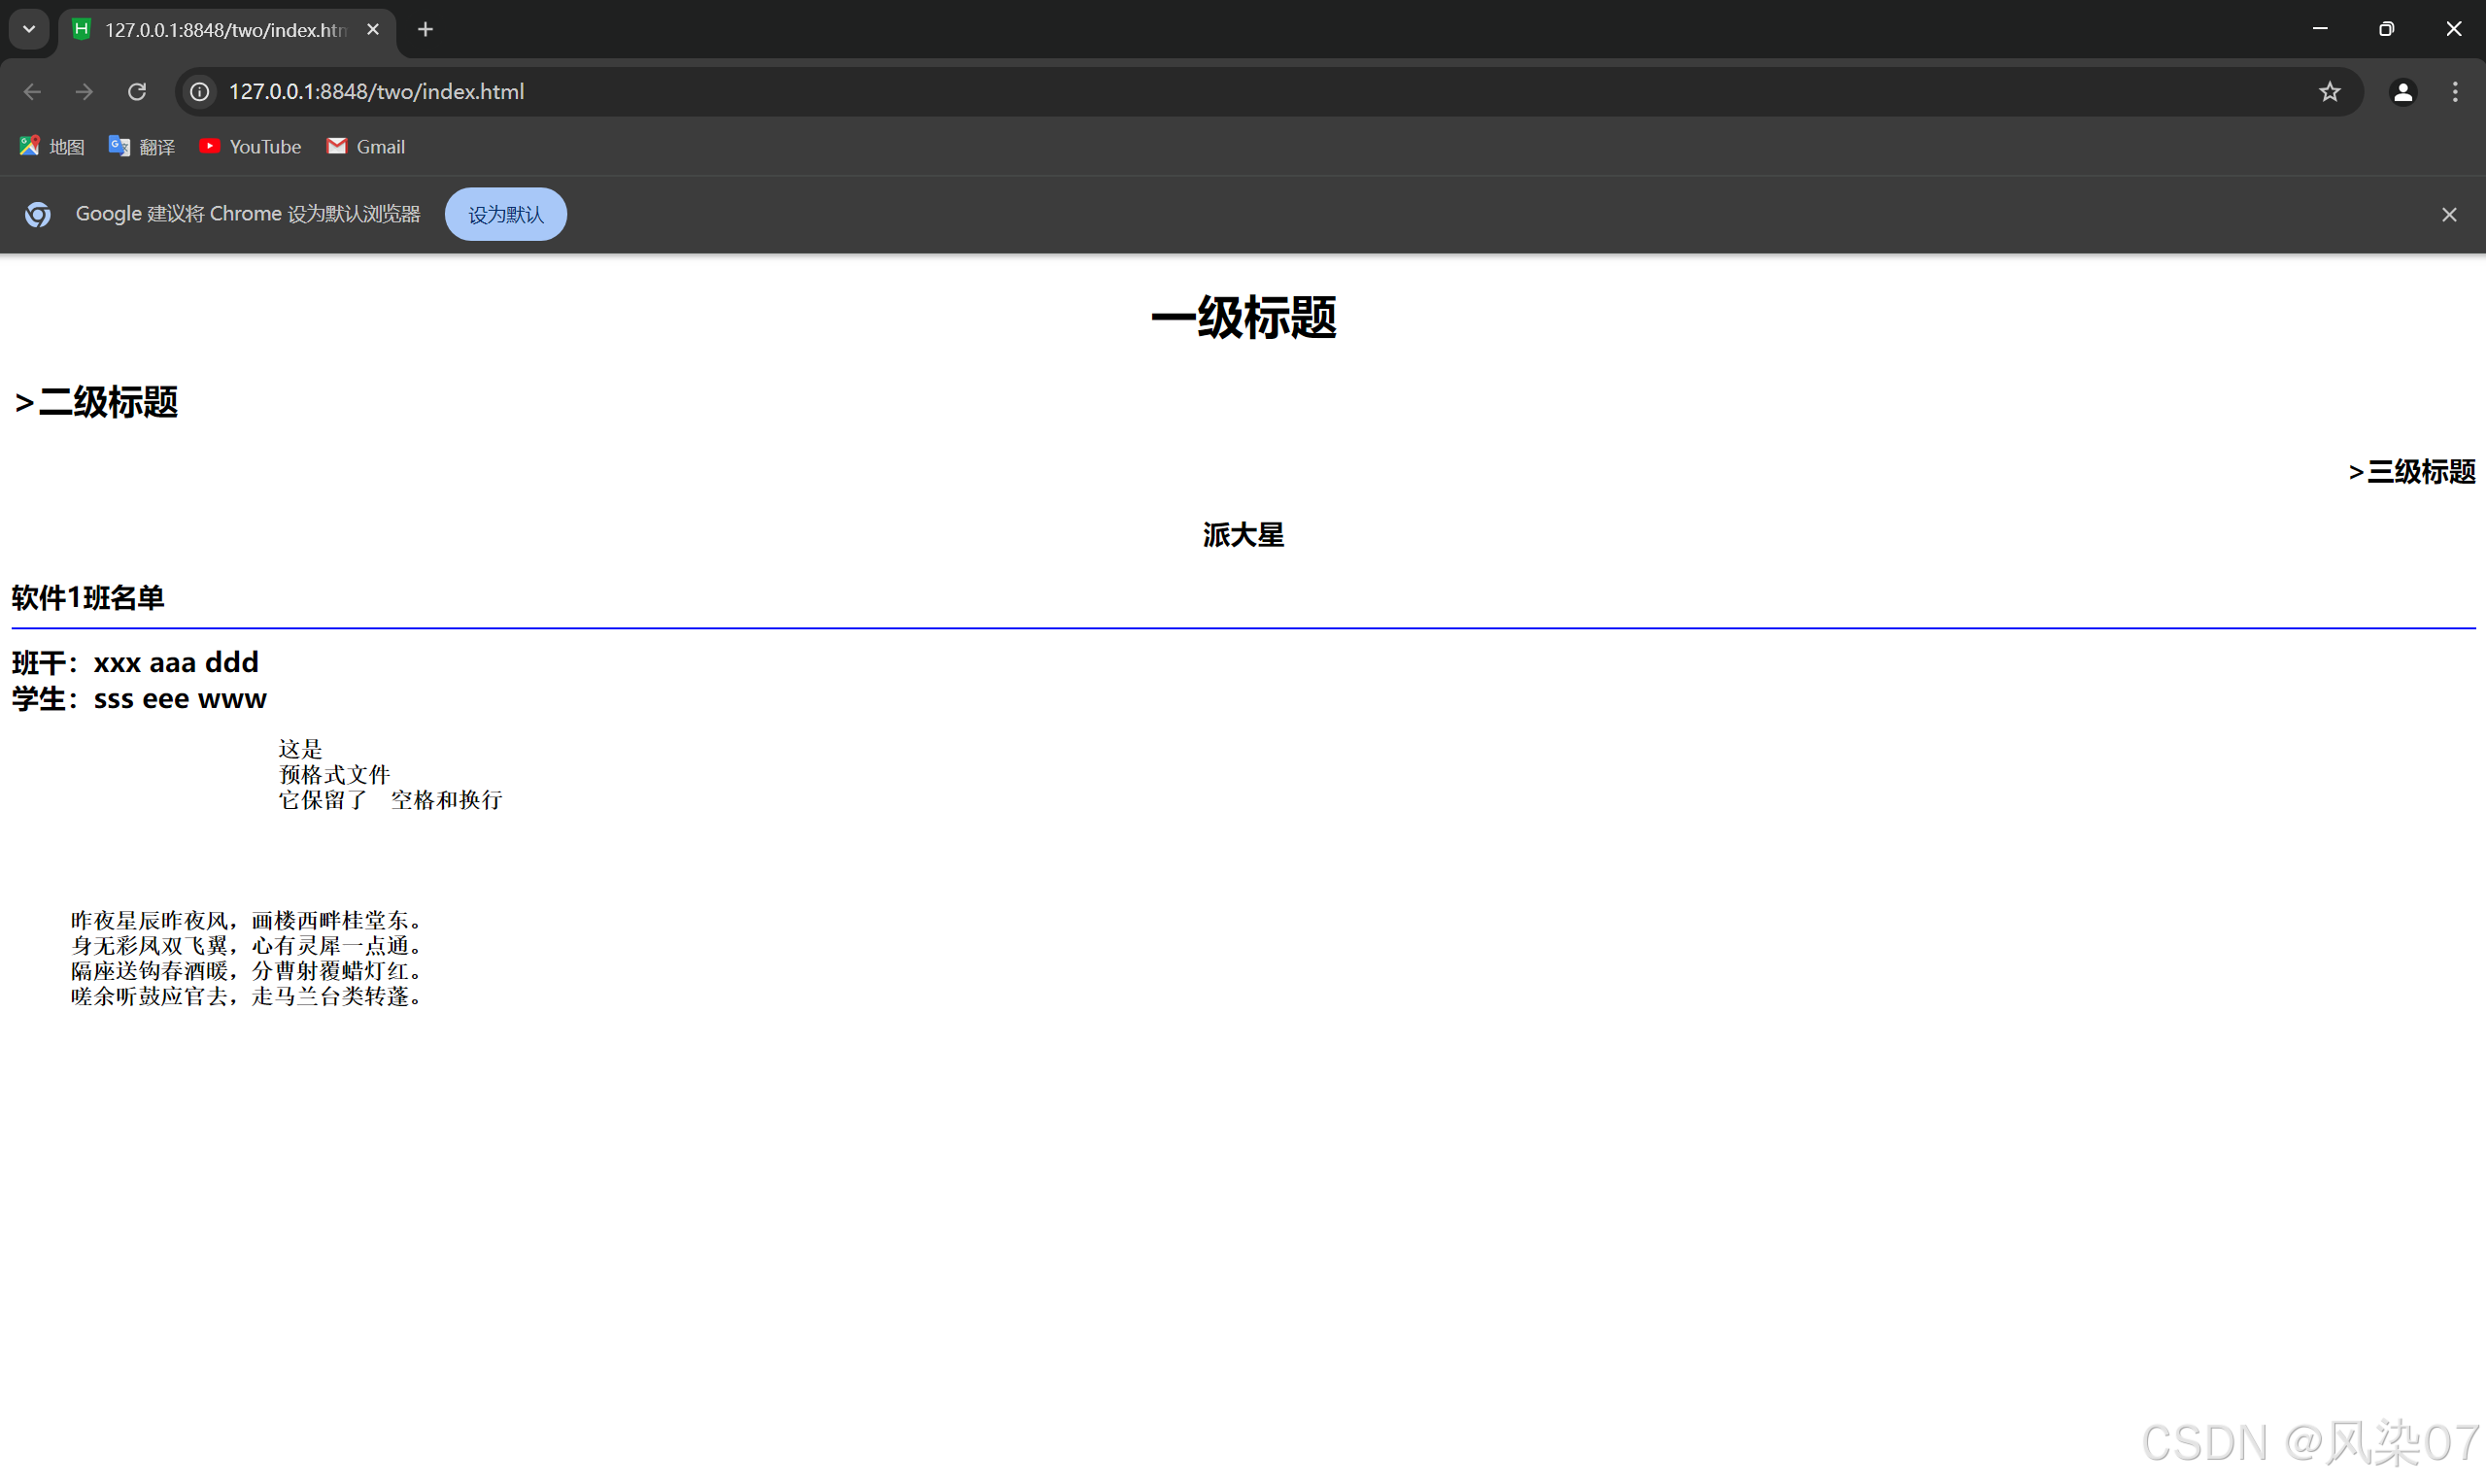
Task: Open a new tab with plus button
Action: point(425,30)
